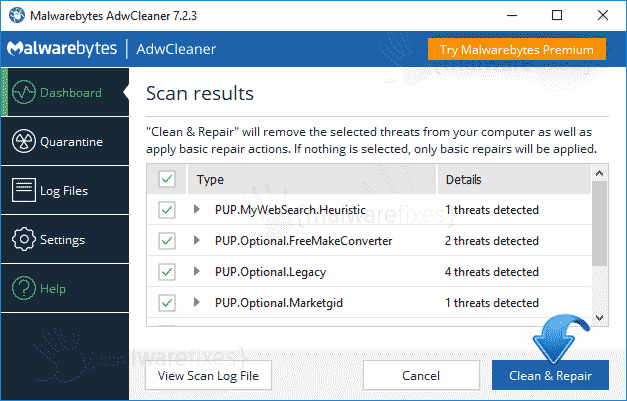
Task: Open the Log Files tab
Action: (x=65, y=190)
